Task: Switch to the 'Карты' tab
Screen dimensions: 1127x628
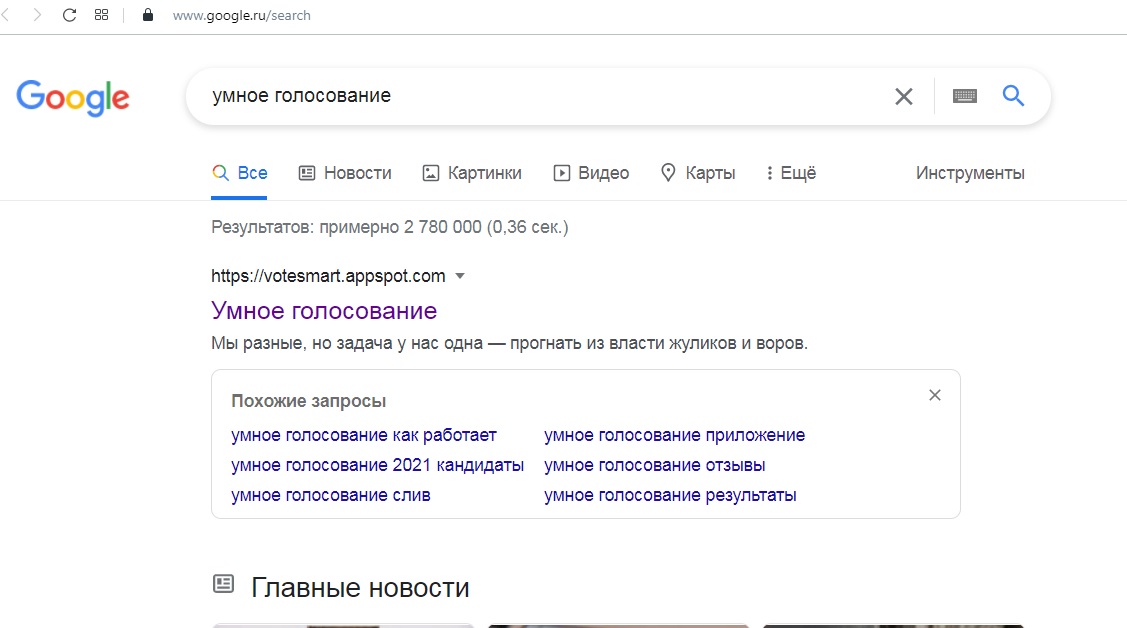Action: pos(698,173)
